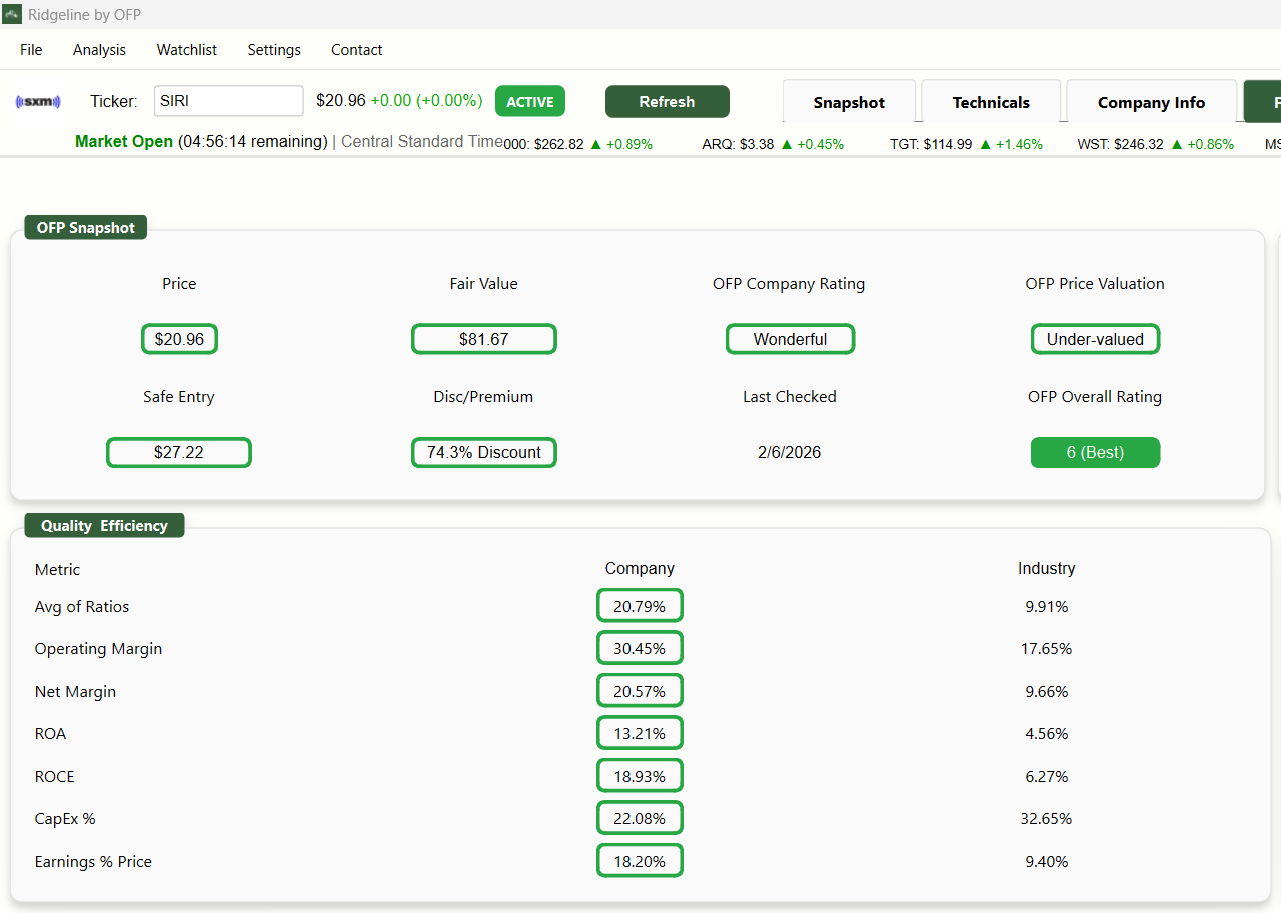Click the $20.96 Price value box

coord(179,339)
